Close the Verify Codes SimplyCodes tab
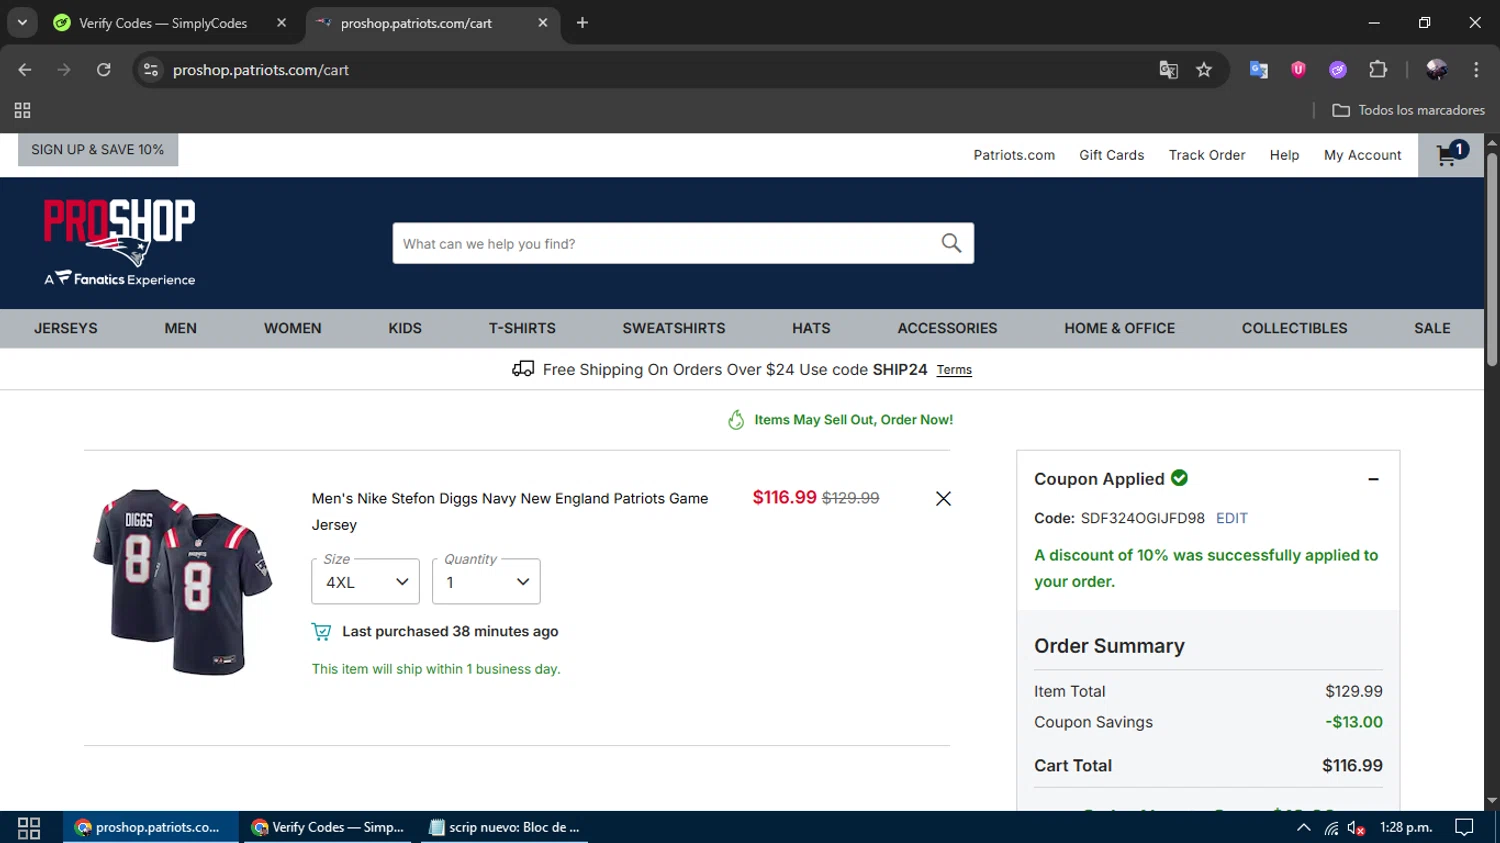 coord(281,23)
